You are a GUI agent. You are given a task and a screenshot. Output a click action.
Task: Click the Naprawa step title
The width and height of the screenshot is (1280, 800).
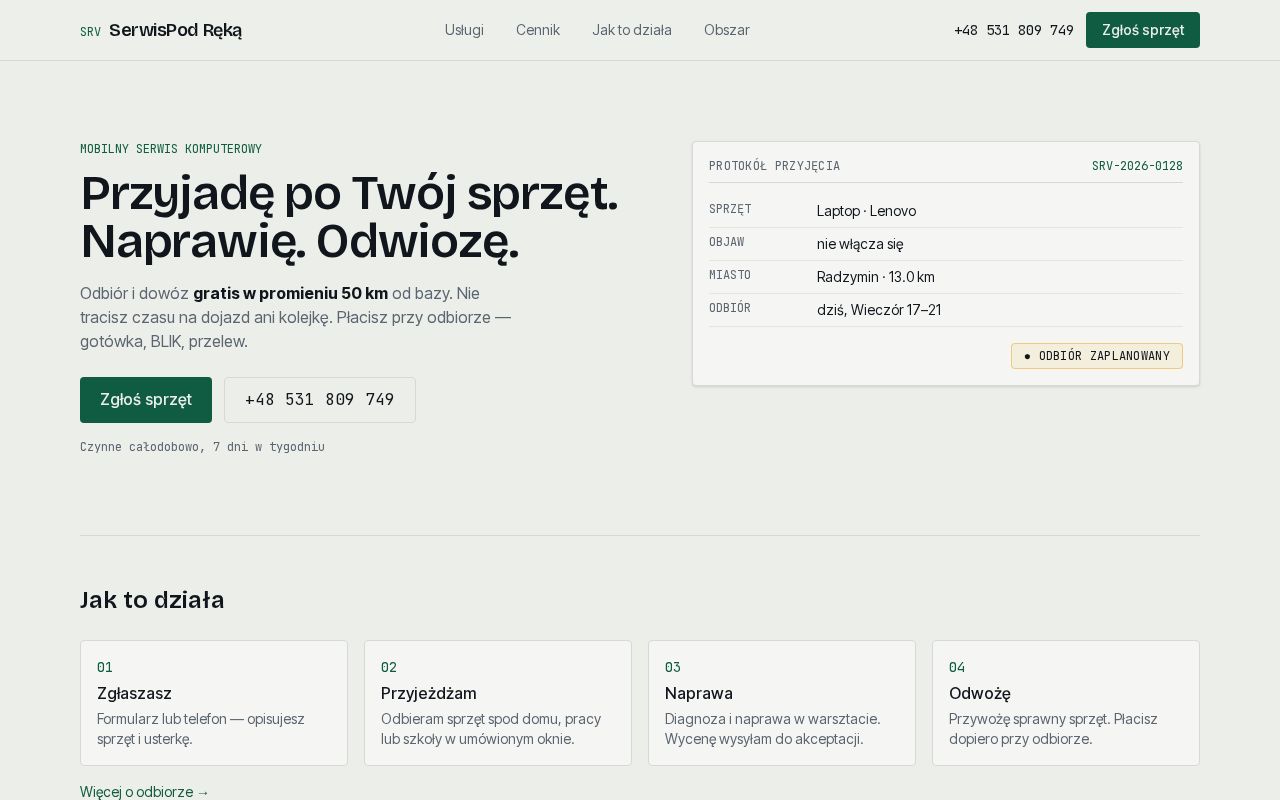coord(699,693)
